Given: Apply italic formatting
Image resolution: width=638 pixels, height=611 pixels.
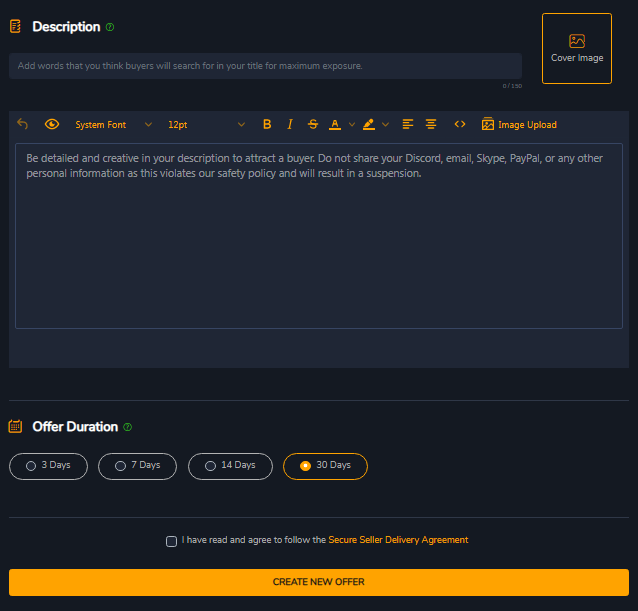Looking at the screenshot, I should [290, 124].
